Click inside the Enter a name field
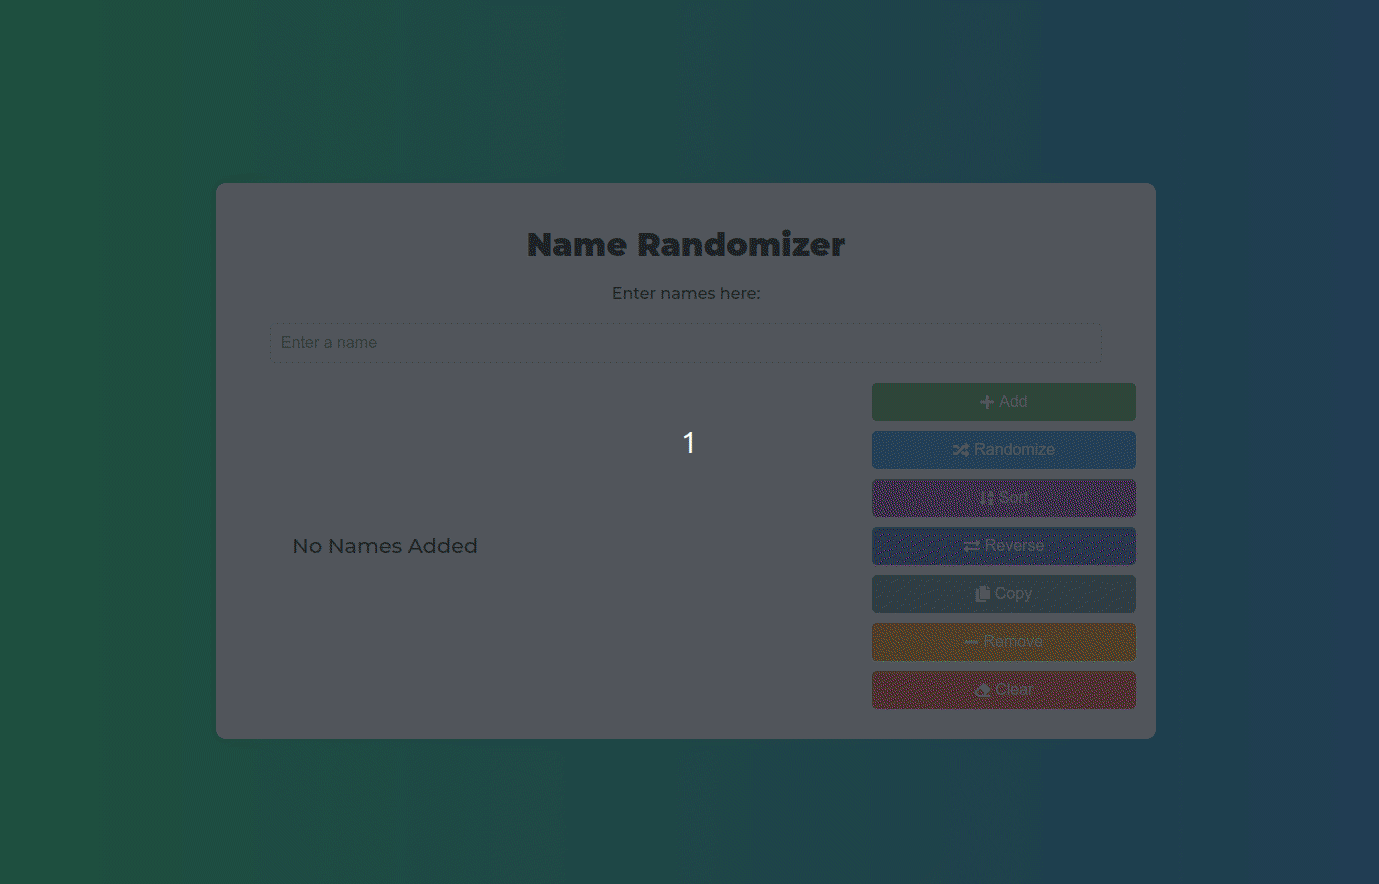This screenshot has width=1379, height=884. (x=685, y=342)
